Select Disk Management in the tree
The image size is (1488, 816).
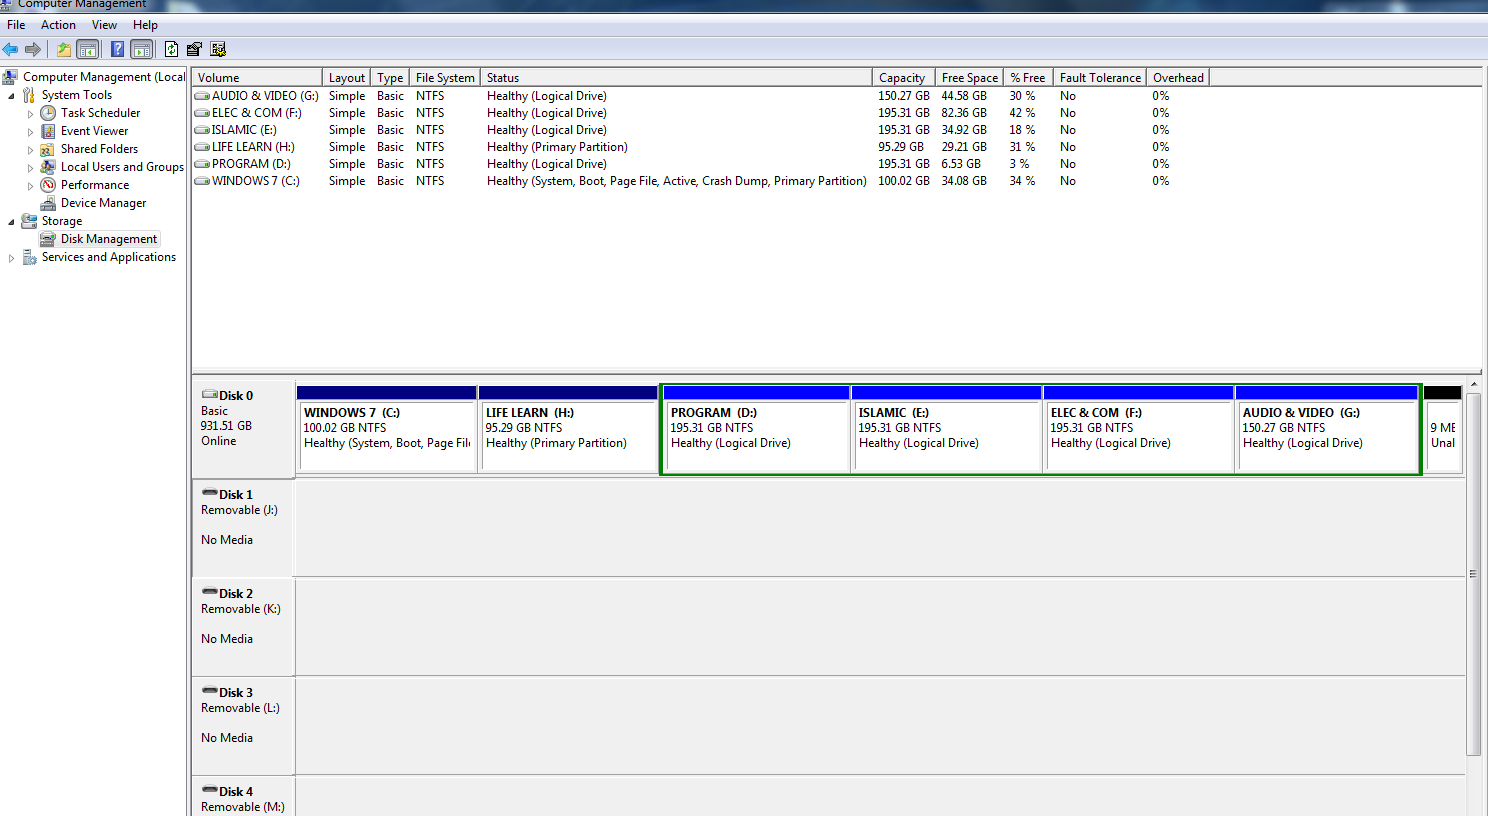click(108, 239)
